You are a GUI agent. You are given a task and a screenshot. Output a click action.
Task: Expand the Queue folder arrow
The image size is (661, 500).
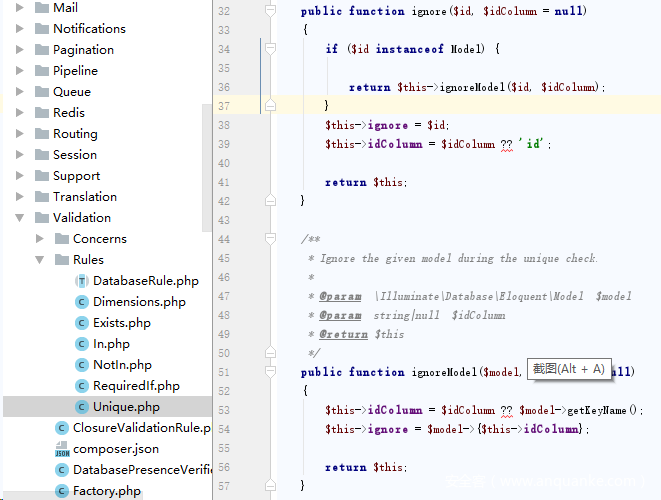click(19, 91)
